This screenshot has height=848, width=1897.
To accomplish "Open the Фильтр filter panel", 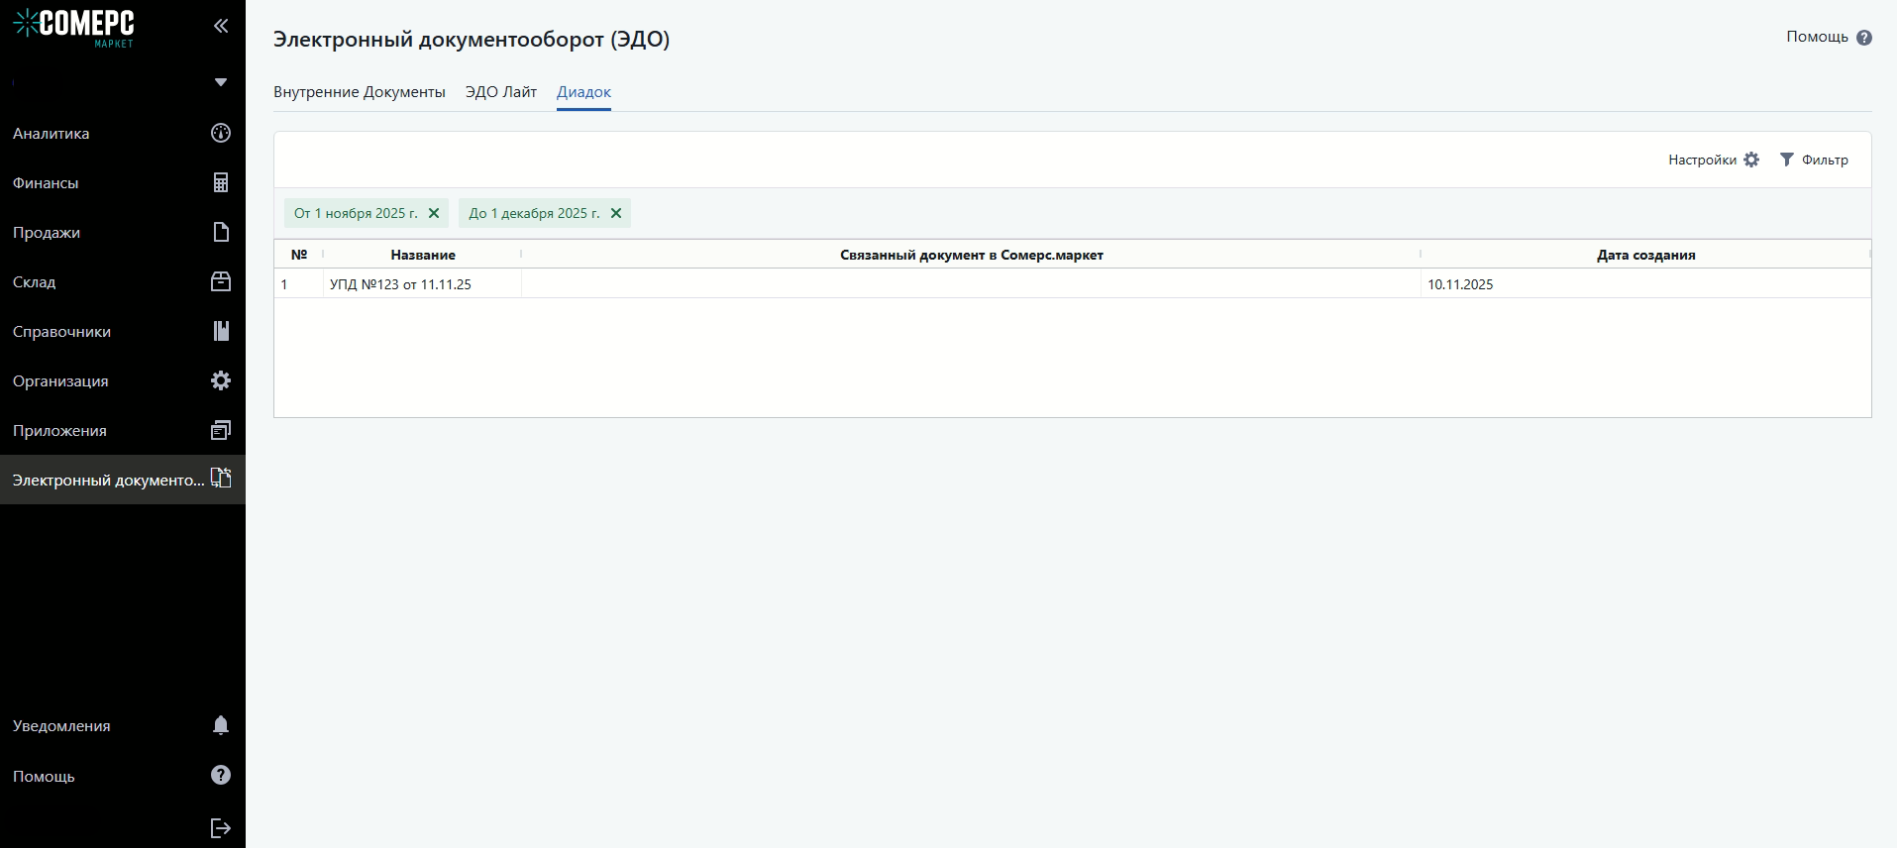I will [1814, 160].
